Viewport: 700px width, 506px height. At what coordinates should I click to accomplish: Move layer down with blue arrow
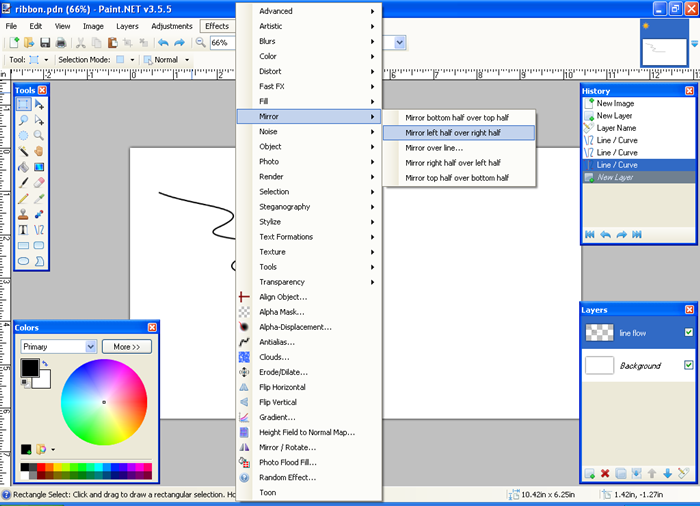[x=667, y=473]
